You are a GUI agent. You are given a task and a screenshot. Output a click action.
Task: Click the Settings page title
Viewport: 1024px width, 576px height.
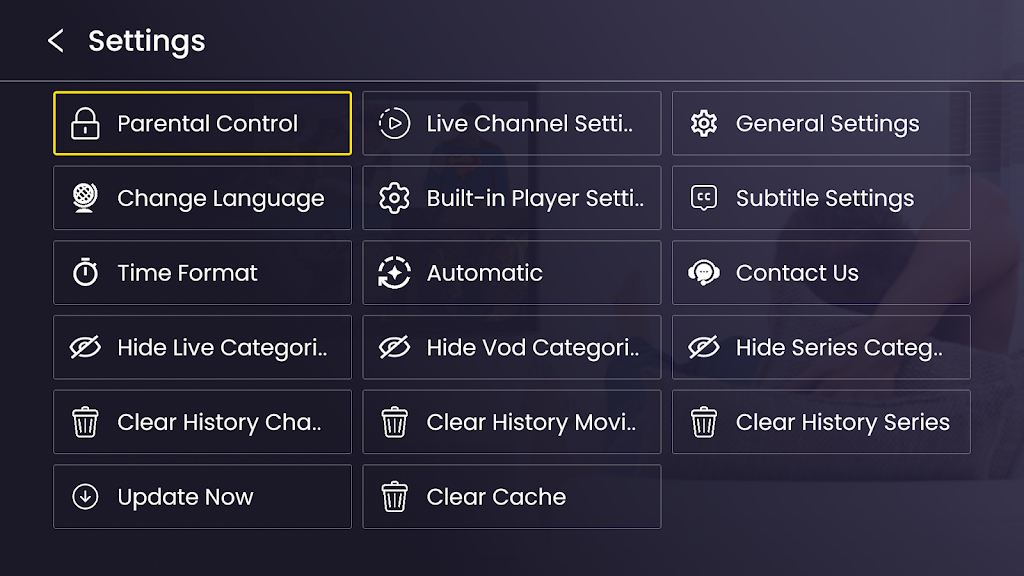146,41
